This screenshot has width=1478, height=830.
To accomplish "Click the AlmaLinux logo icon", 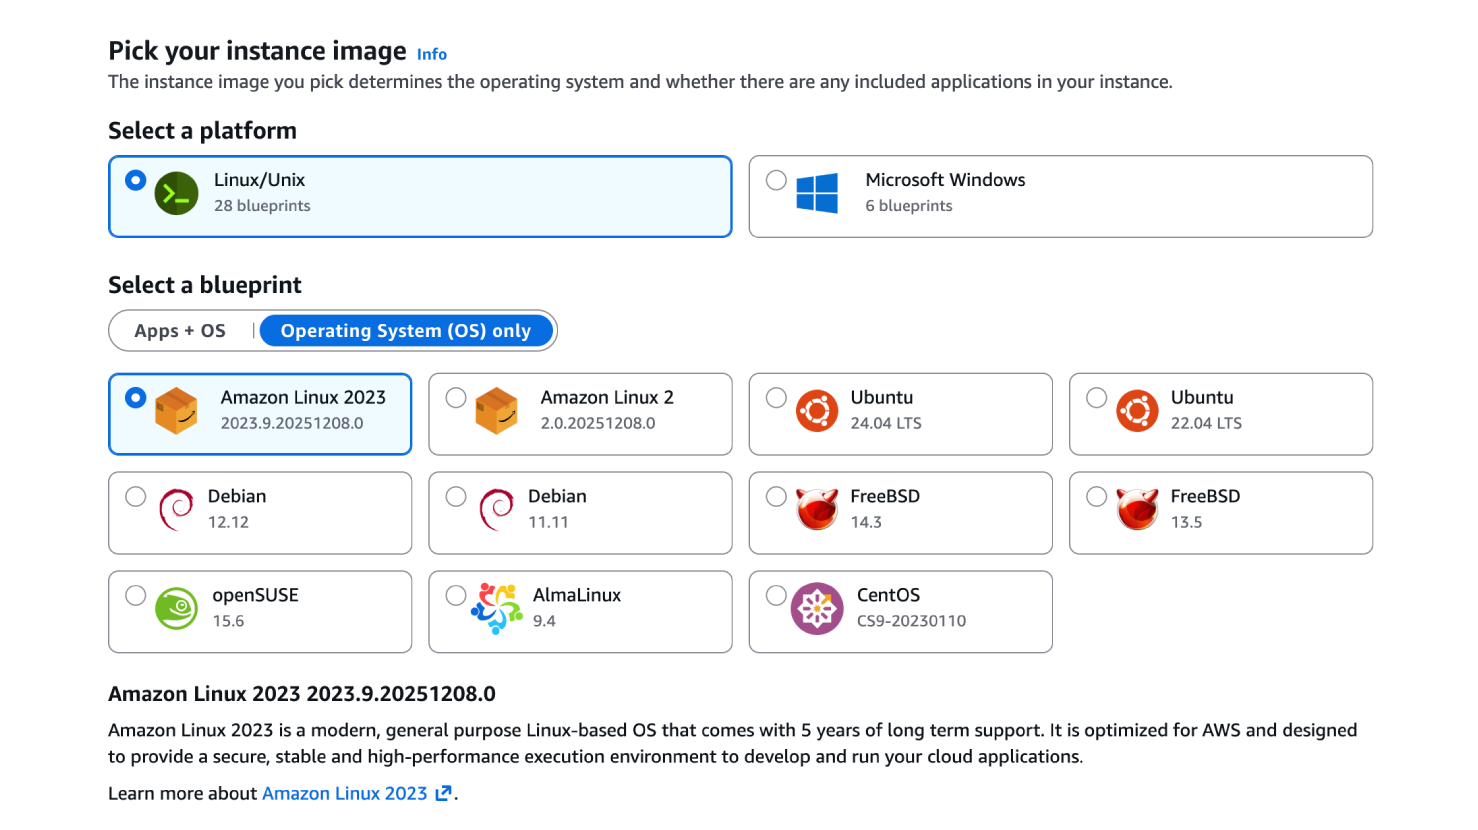I will (x=497, y=608).
